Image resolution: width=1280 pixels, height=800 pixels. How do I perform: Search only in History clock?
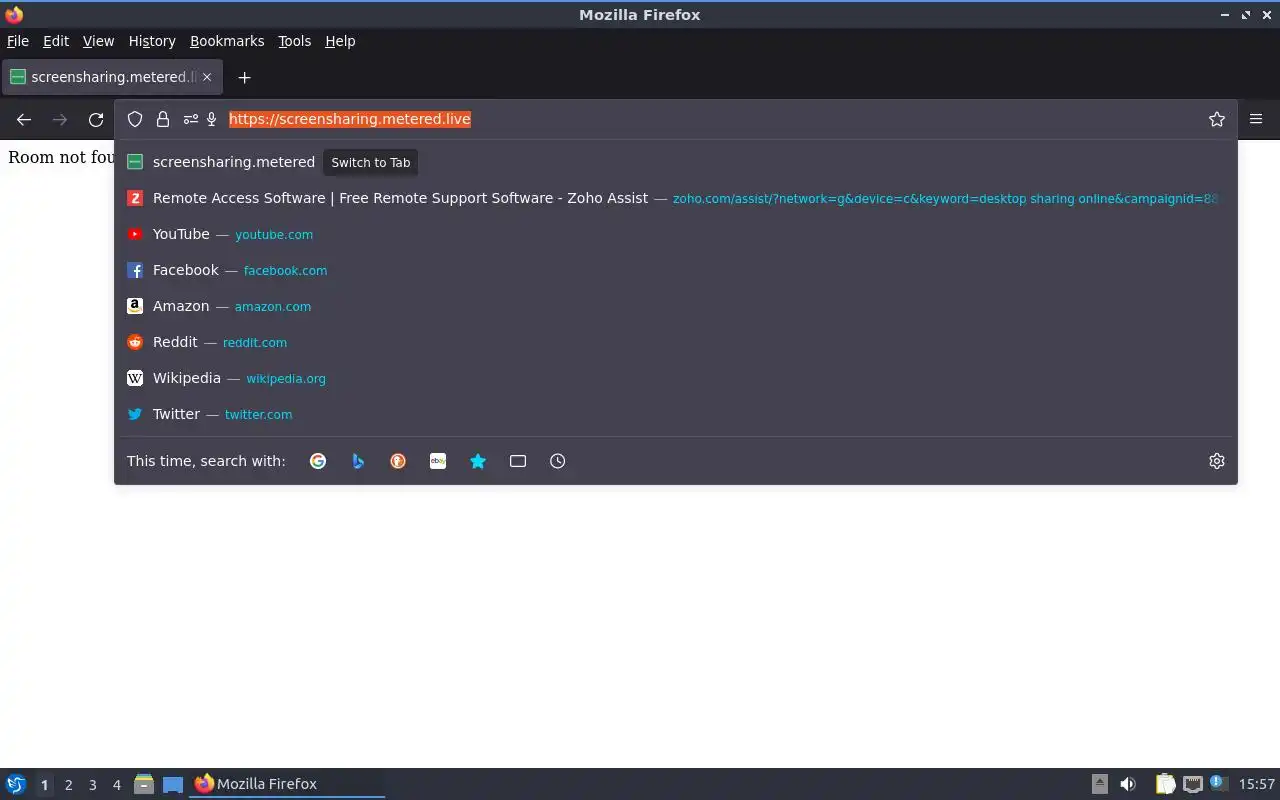pyautogui.click(x=558, y=461)
